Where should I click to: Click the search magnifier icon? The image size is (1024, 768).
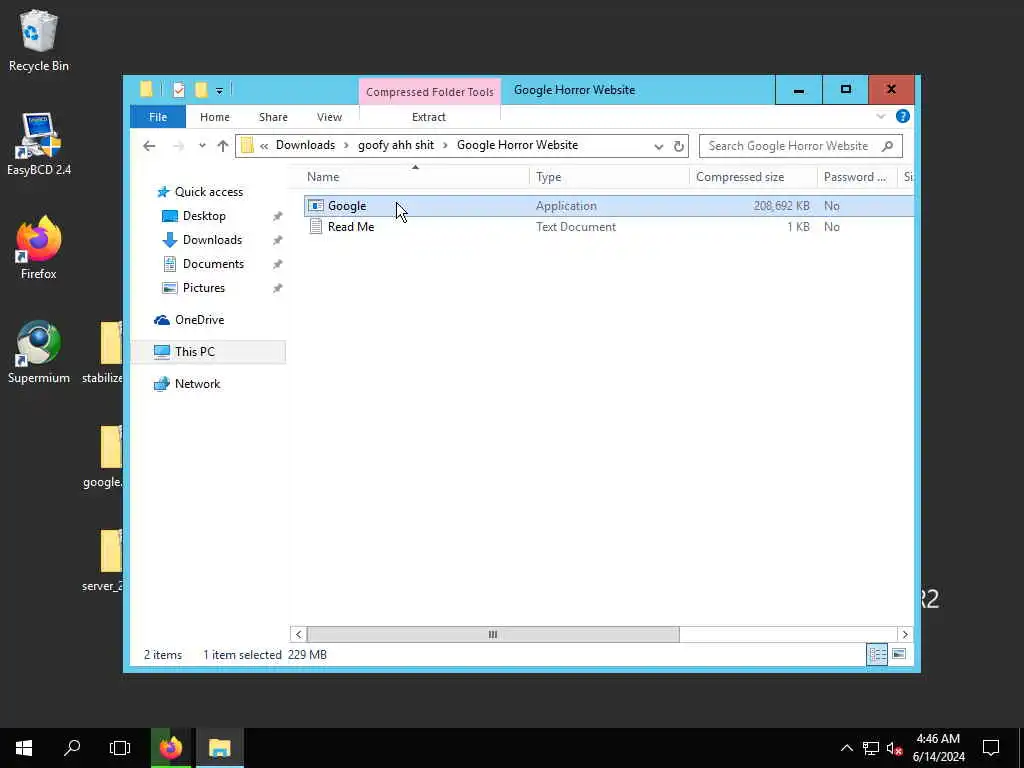pos(888,146)
